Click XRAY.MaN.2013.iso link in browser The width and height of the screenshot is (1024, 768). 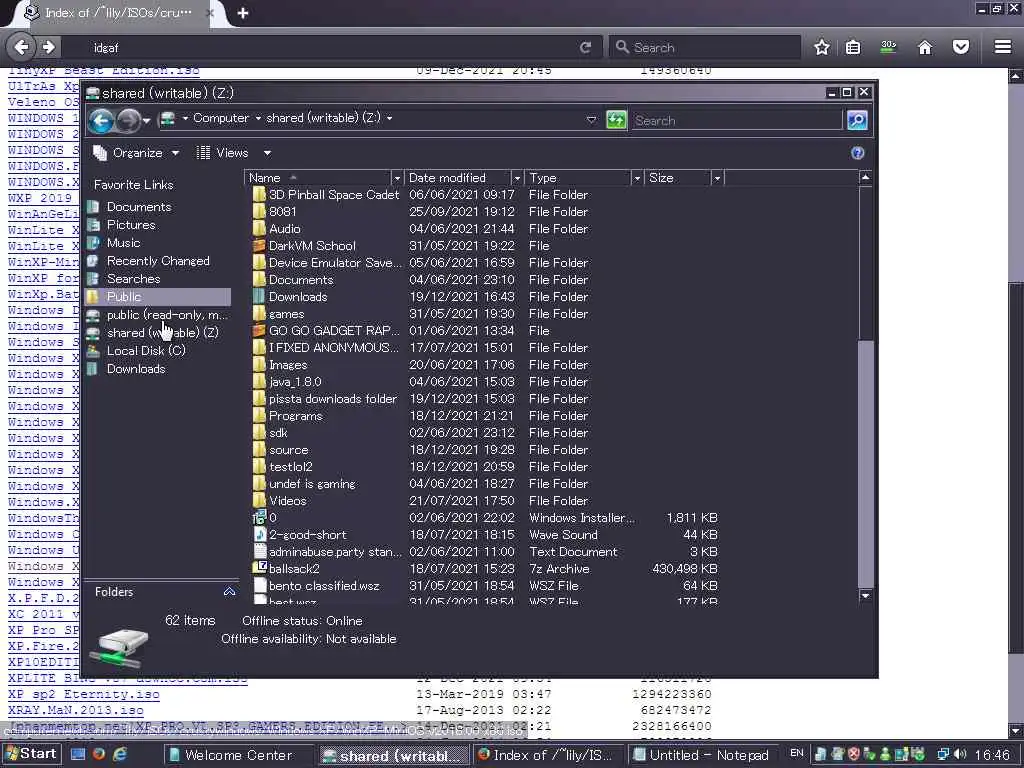point(76,710)
